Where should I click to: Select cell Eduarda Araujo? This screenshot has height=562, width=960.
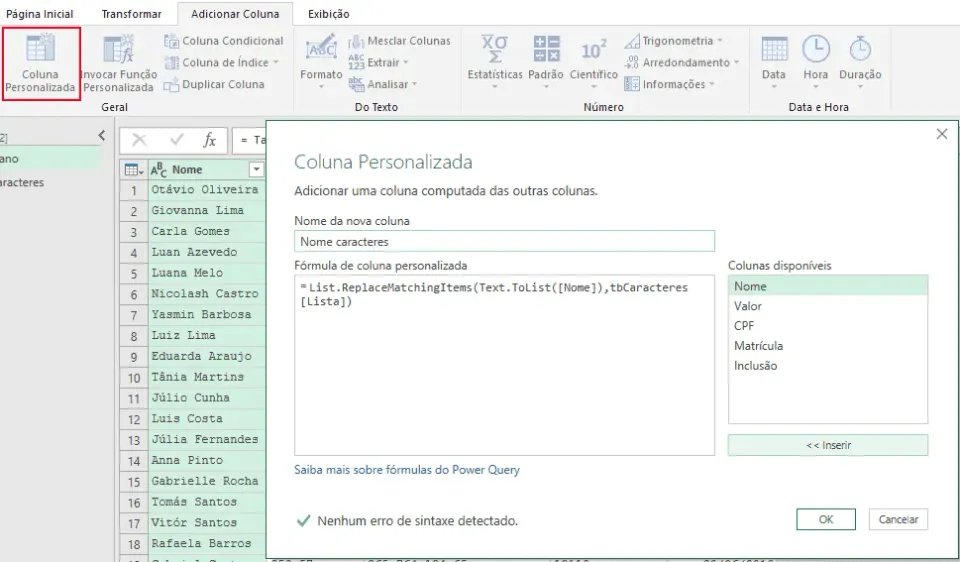(207, 356)
